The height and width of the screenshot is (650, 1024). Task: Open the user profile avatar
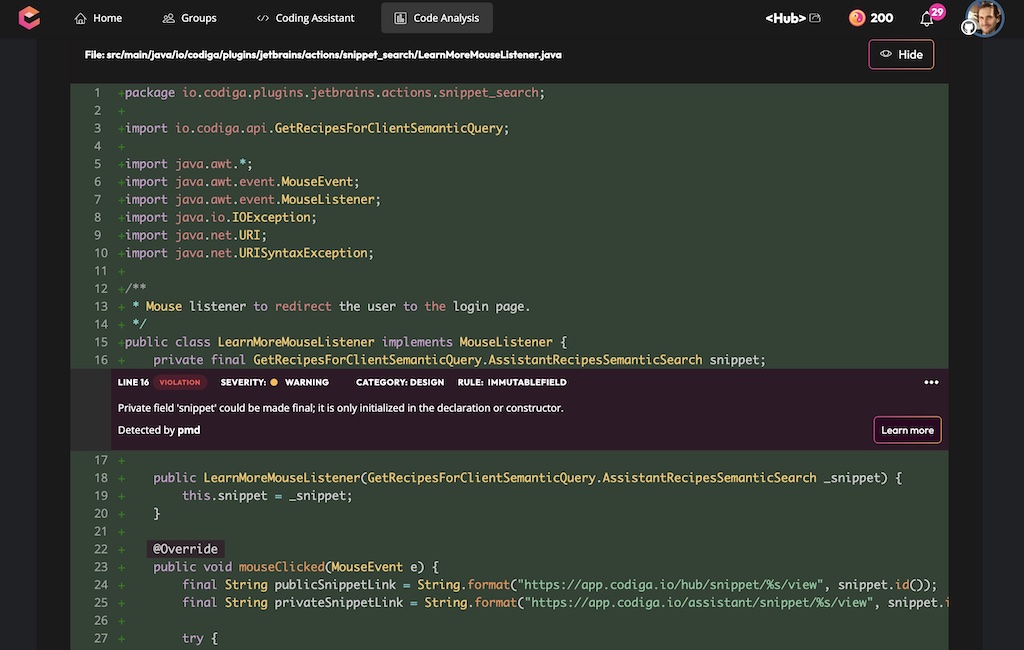click(x=985, y=18)
